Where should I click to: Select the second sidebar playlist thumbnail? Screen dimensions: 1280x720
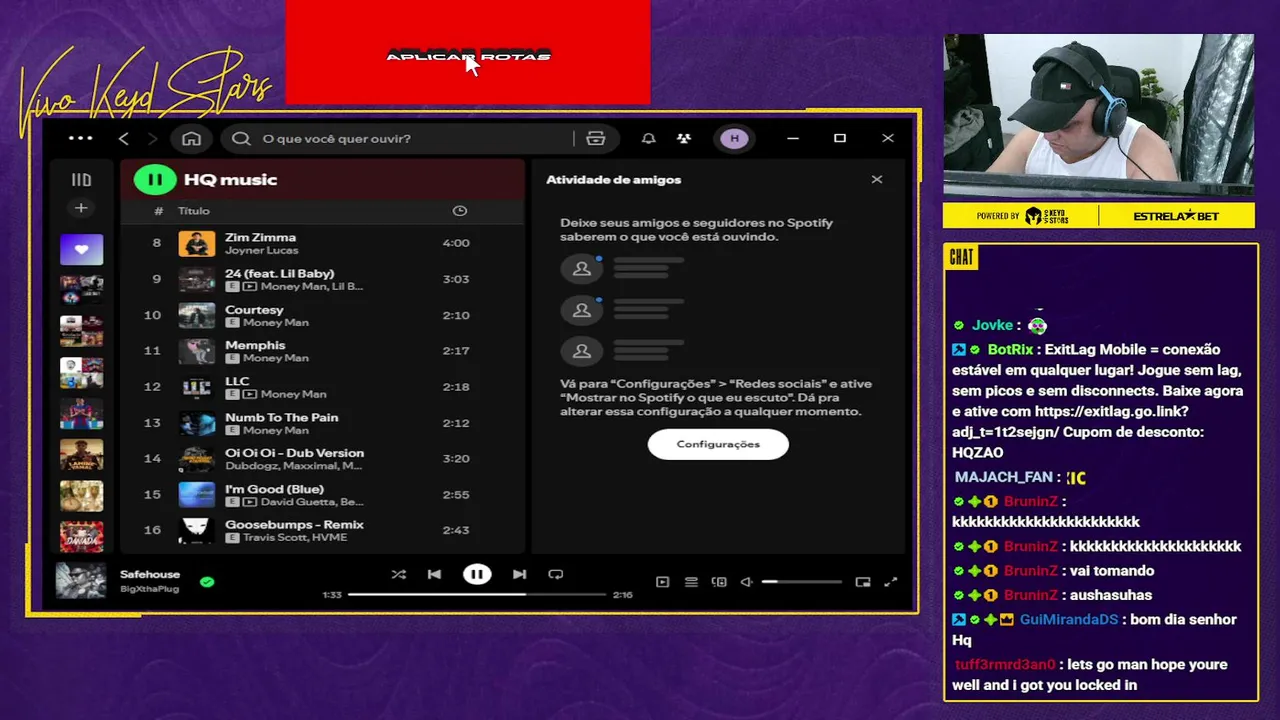pos(81,290)
